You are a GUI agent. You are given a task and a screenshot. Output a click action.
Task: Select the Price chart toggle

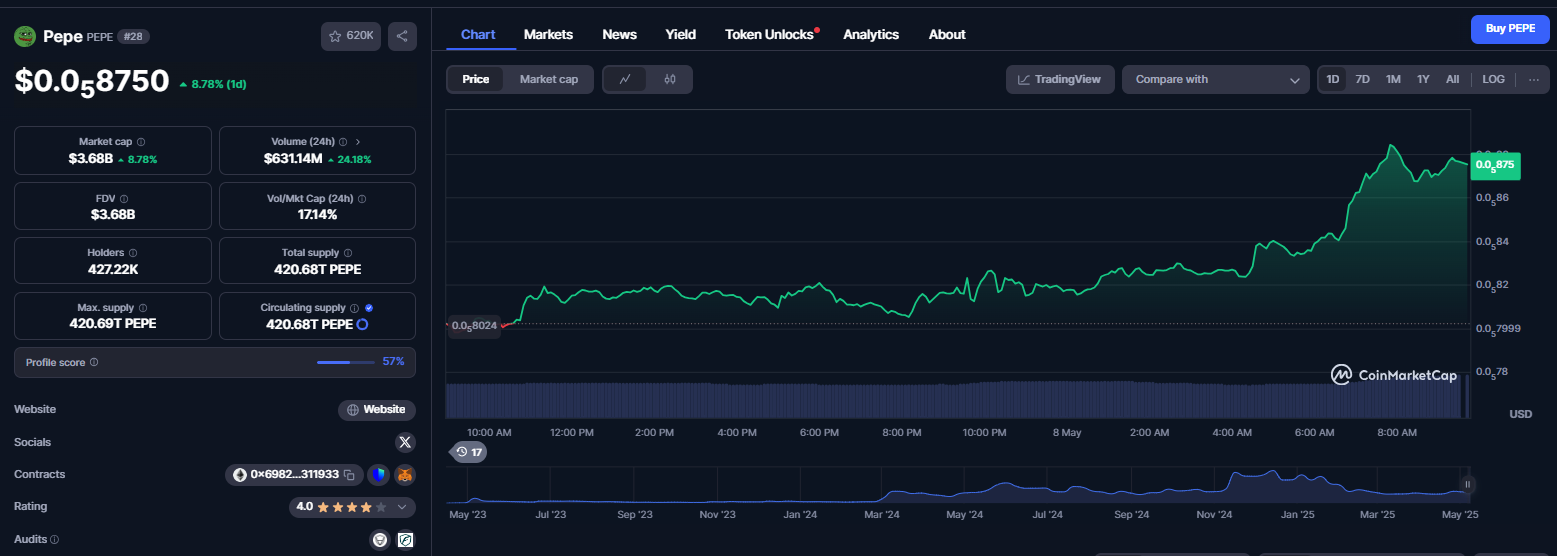[476, 79]
